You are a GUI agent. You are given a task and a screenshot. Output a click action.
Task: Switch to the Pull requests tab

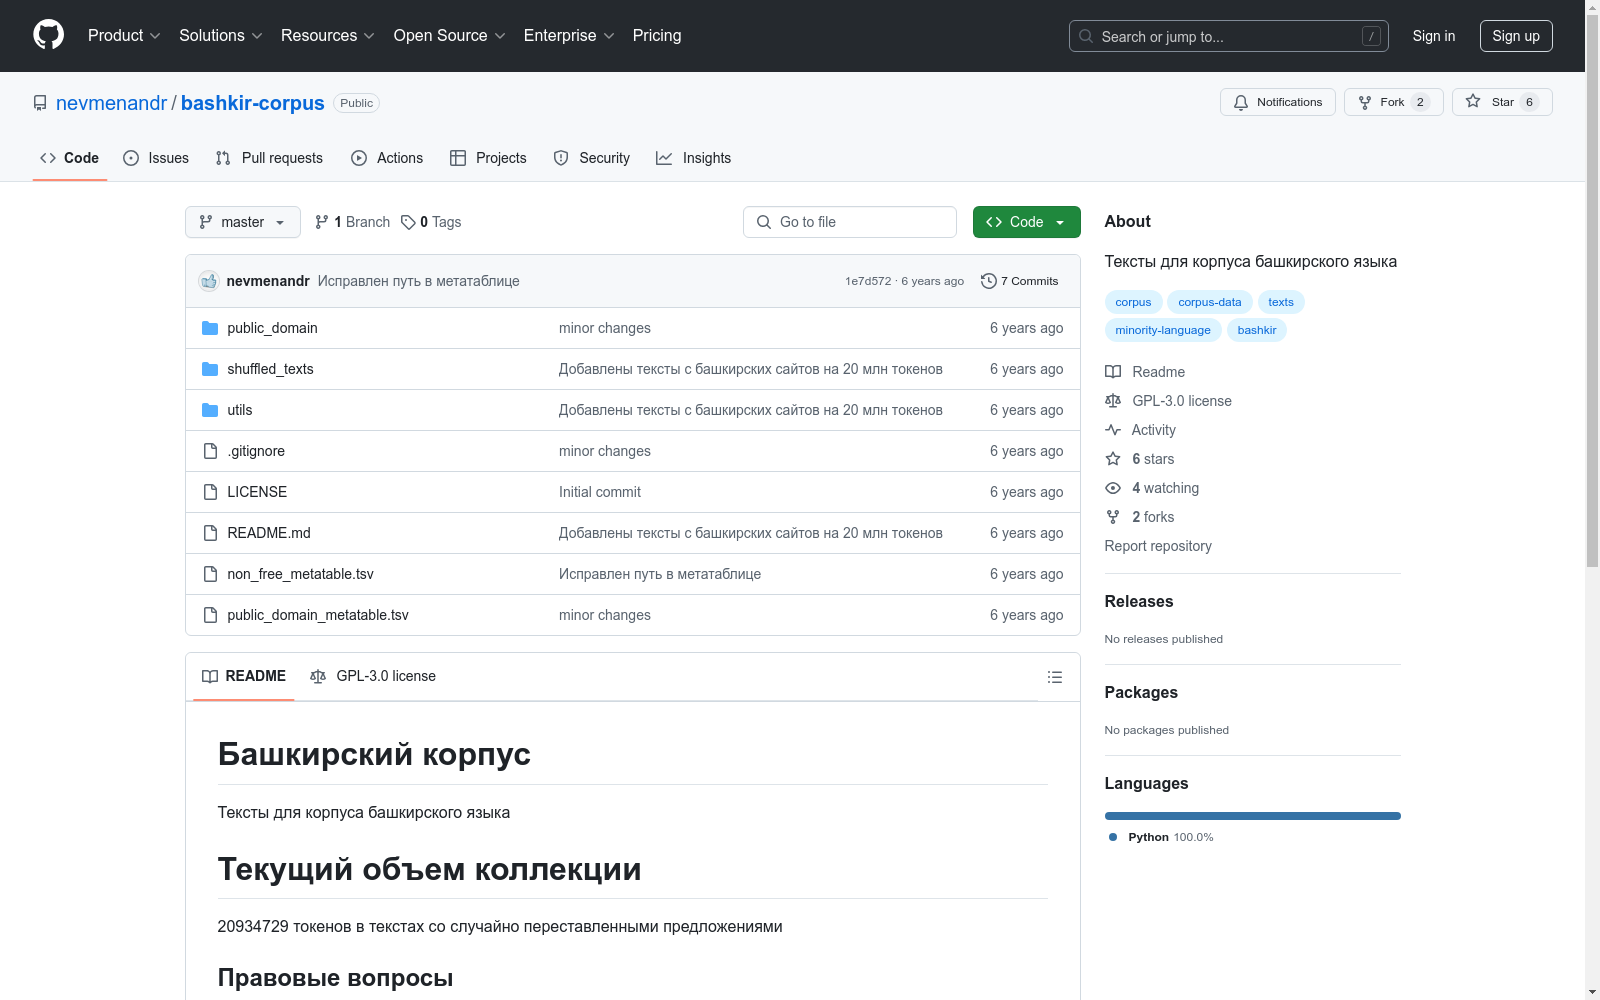269,158
